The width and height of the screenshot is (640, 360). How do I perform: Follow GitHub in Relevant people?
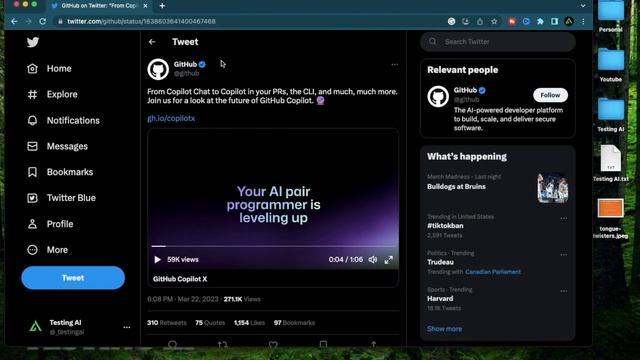550,95
